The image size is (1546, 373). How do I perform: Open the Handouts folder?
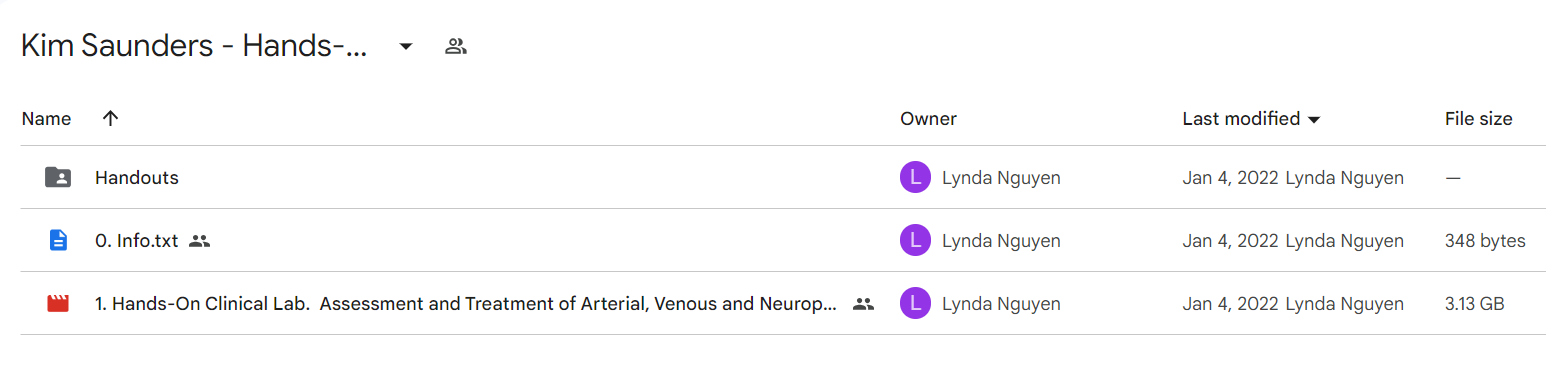pyautogui.click(x=137, y=178)
